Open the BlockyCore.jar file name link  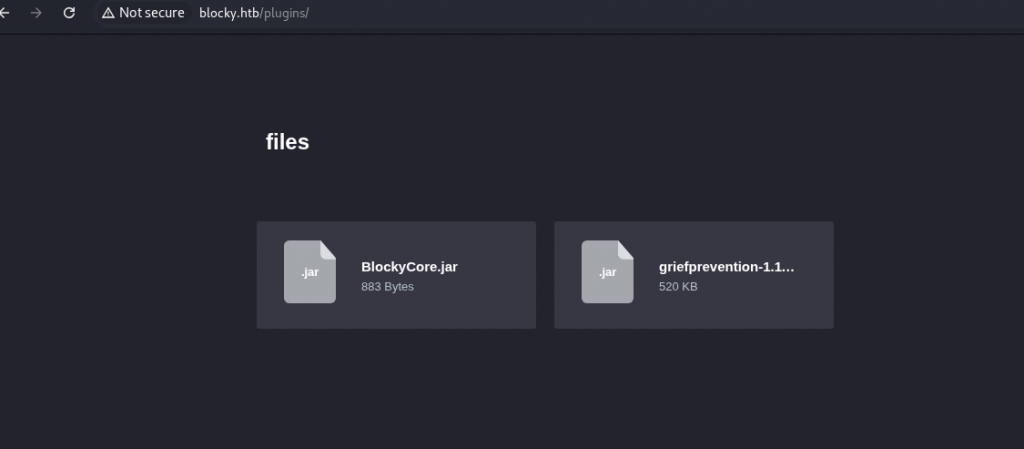coord(409,266)
